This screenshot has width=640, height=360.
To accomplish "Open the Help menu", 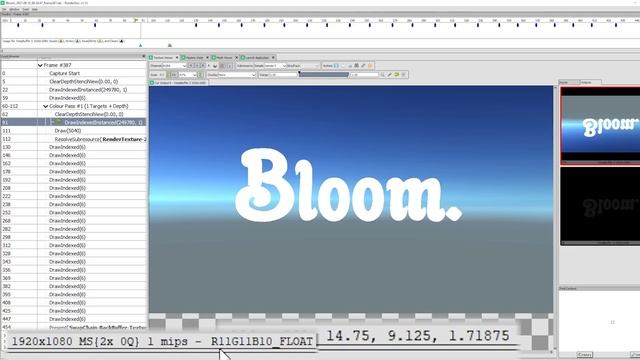I will click(35, 9).
